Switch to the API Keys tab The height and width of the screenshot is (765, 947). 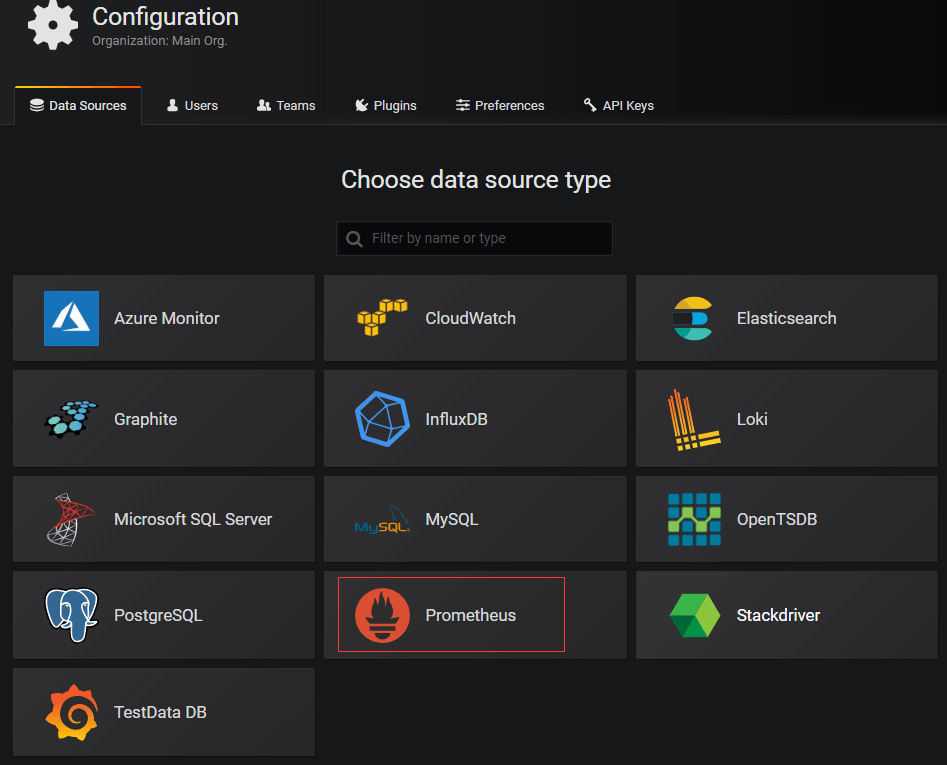tap(618, 105)
